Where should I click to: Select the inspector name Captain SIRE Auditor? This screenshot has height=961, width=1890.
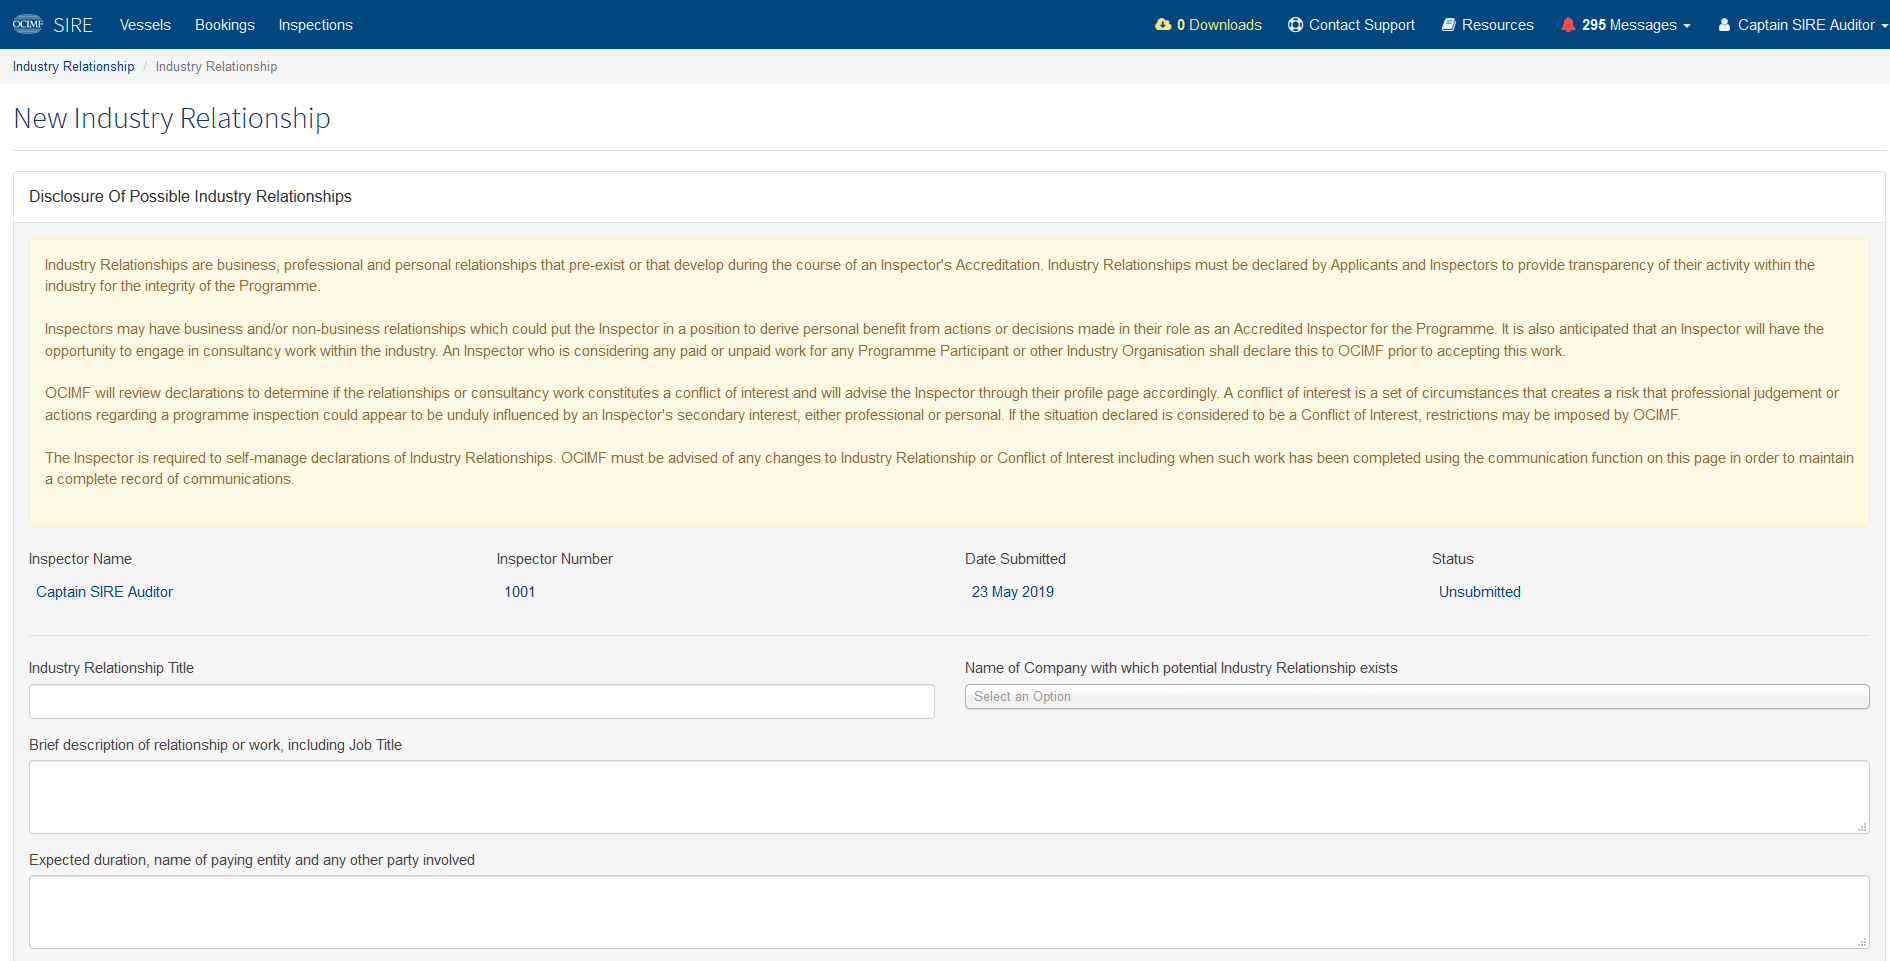(104, 591)
